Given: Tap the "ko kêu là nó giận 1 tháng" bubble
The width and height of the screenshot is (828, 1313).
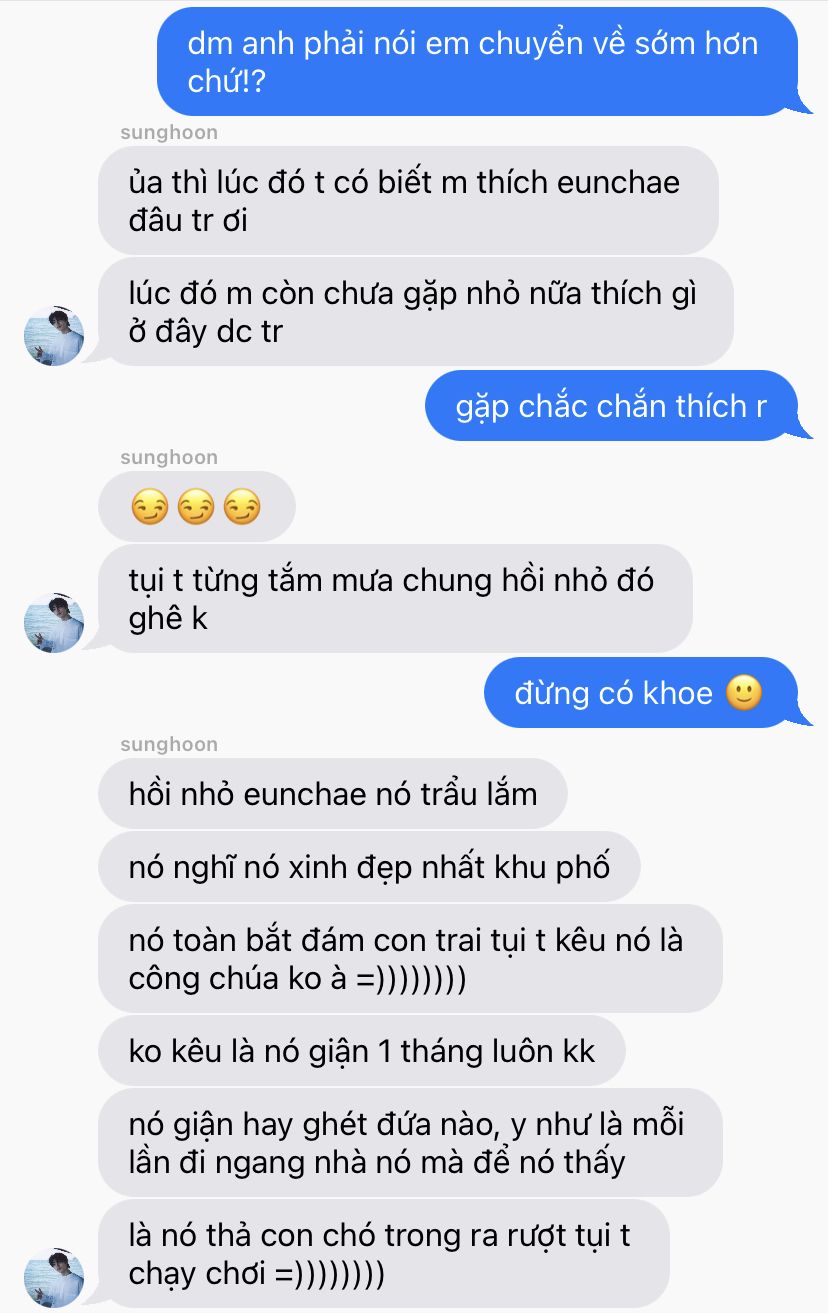Looking at the screenshot, I should (x=362, y=1051).
